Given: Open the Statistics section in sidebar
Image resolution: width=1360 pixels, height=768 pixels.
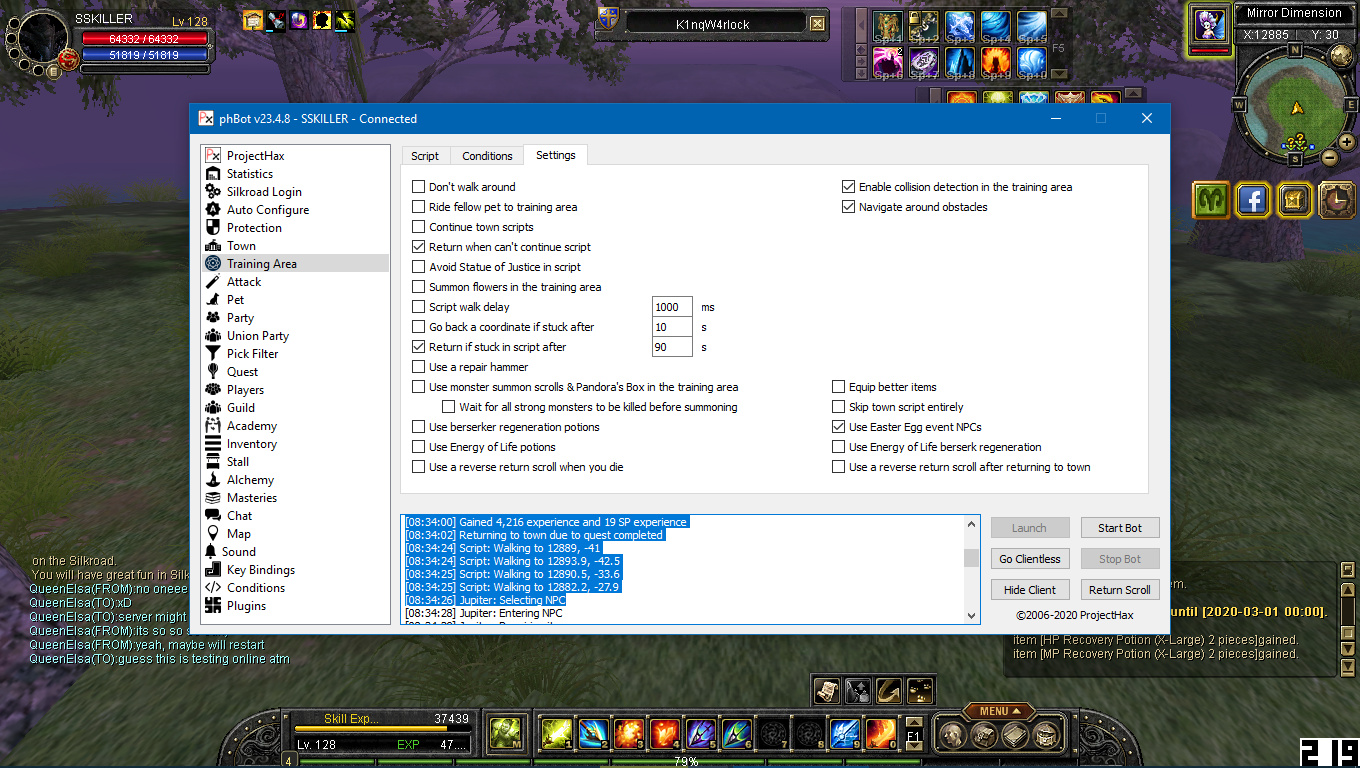Looking at the screenshot, I should coord(249,174).
